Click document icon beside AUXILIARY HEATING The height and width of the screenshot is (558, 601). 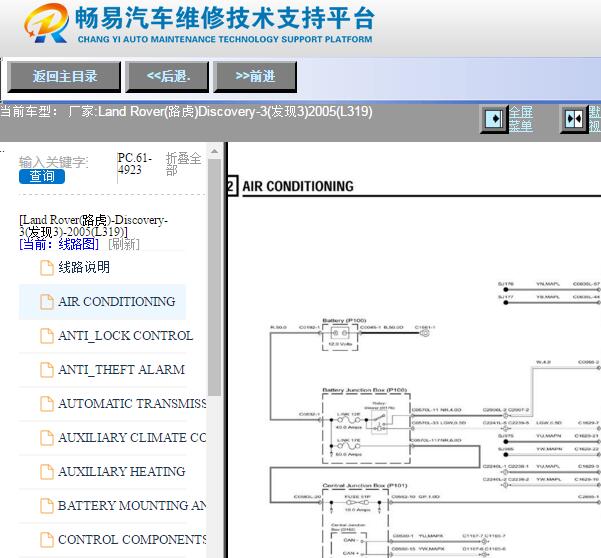point(47,472)
